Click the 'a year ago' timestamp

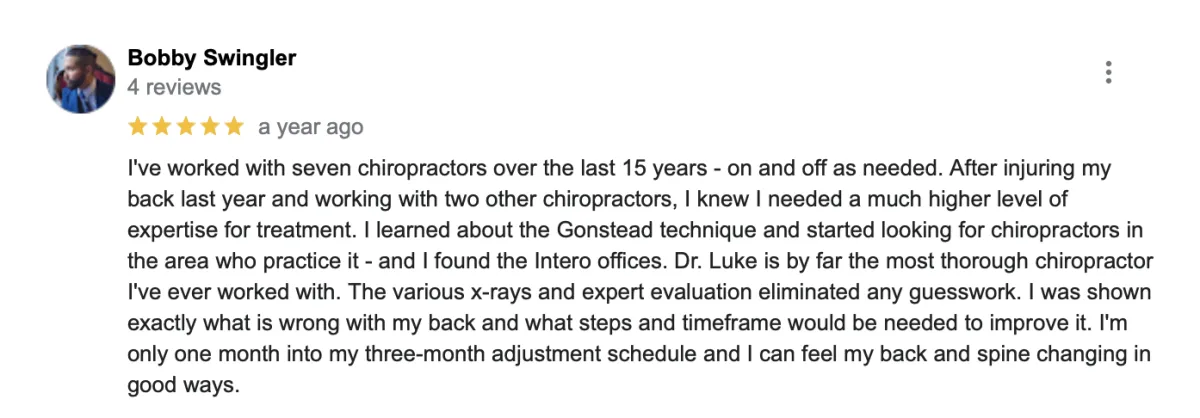click(310, 128)
